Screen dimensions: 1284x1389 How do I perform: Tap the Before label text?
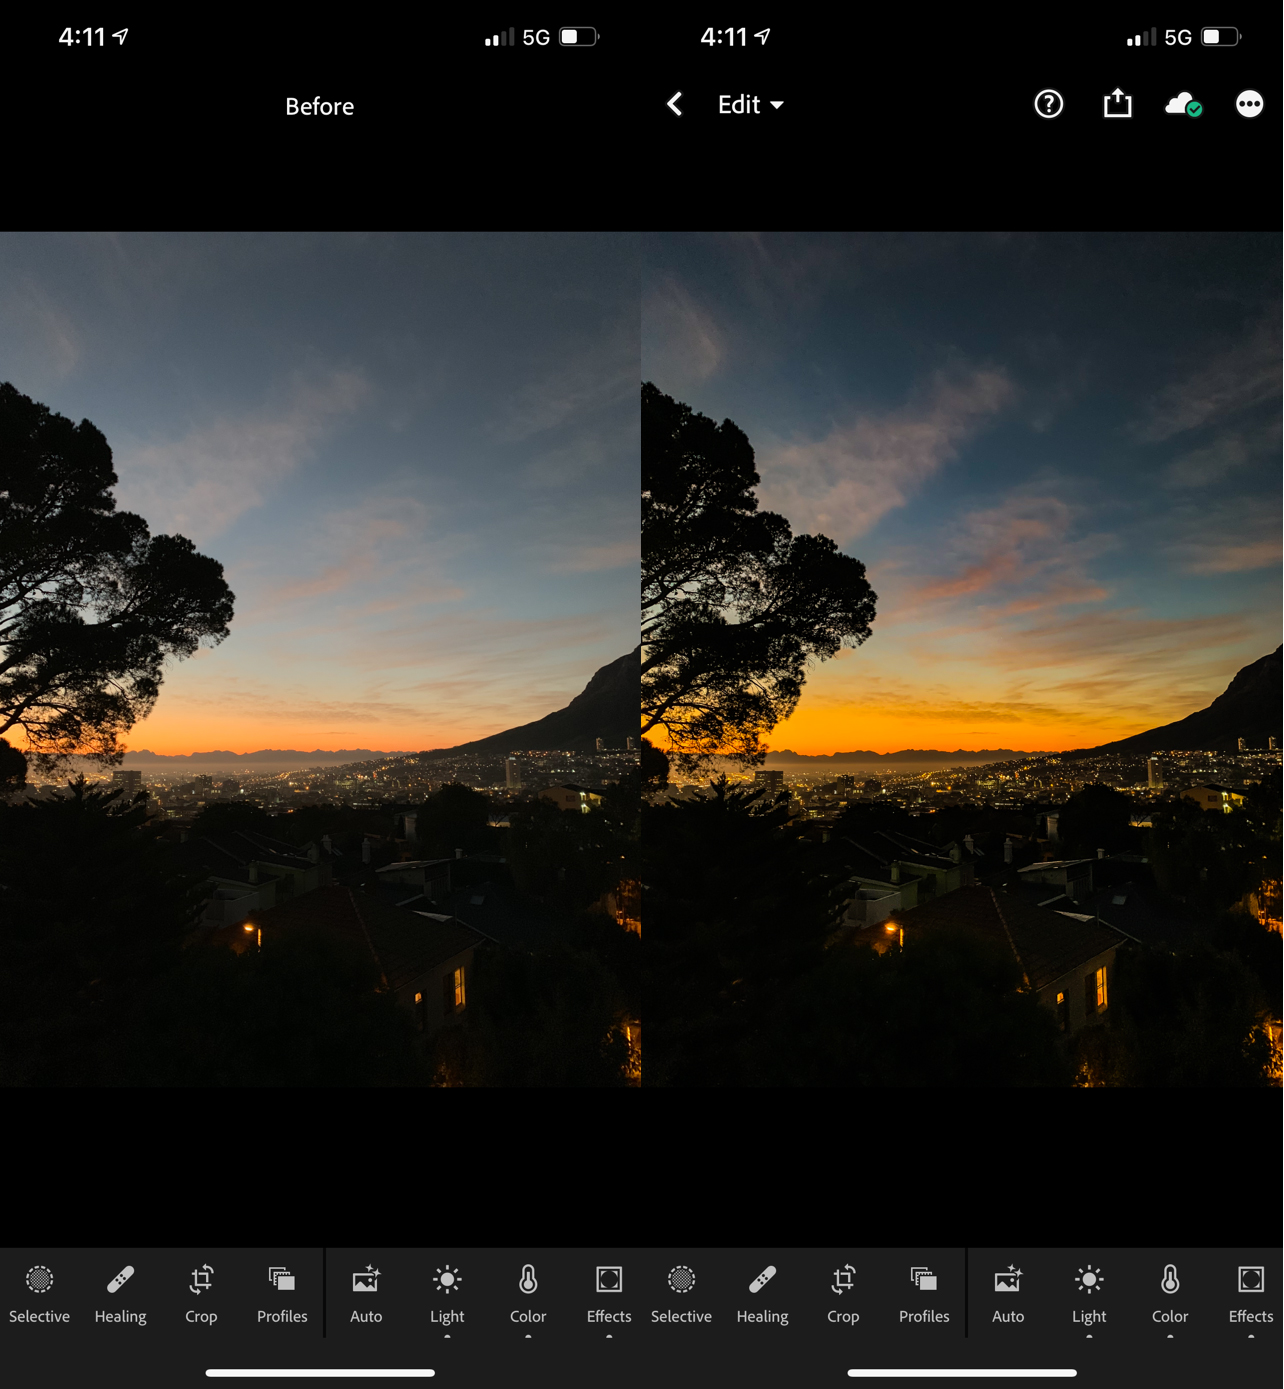click(320, 106)
